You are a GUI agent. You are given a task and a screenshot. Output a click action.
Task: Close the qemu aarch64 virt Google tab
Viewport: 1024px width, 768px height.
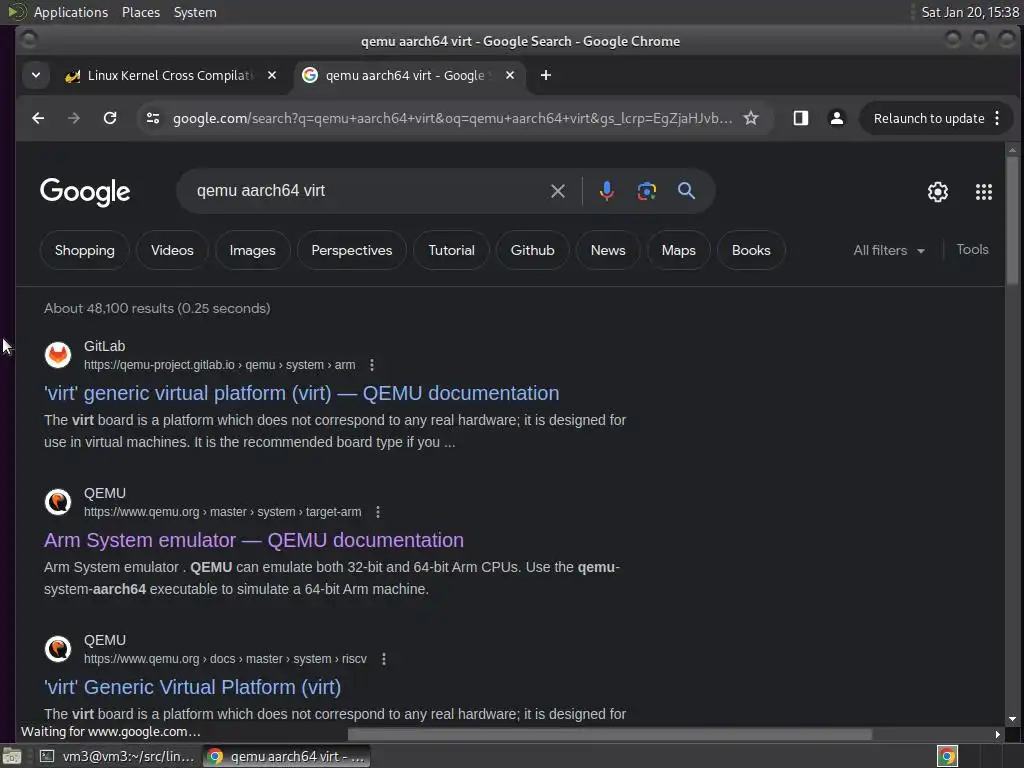click(510, 76)
